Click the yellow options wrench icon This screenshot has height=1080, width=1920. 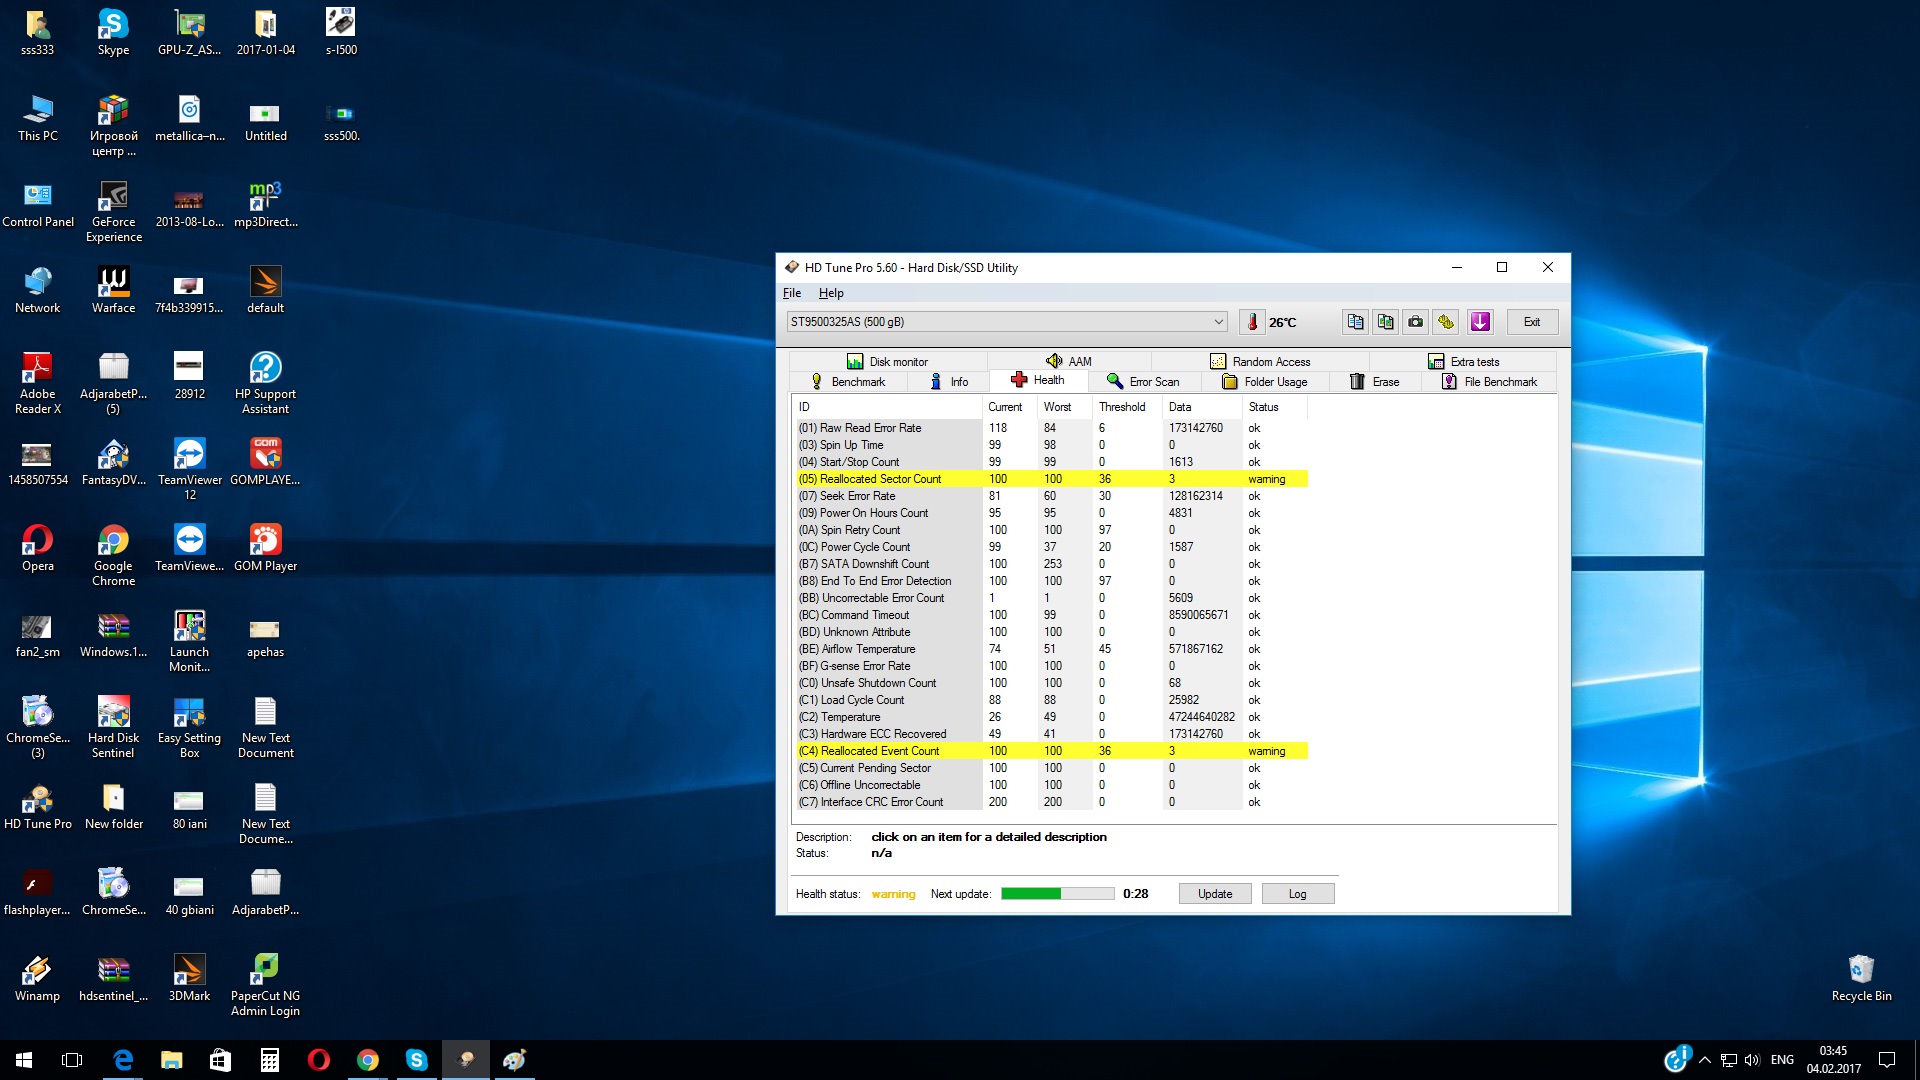click(1446, 322)
